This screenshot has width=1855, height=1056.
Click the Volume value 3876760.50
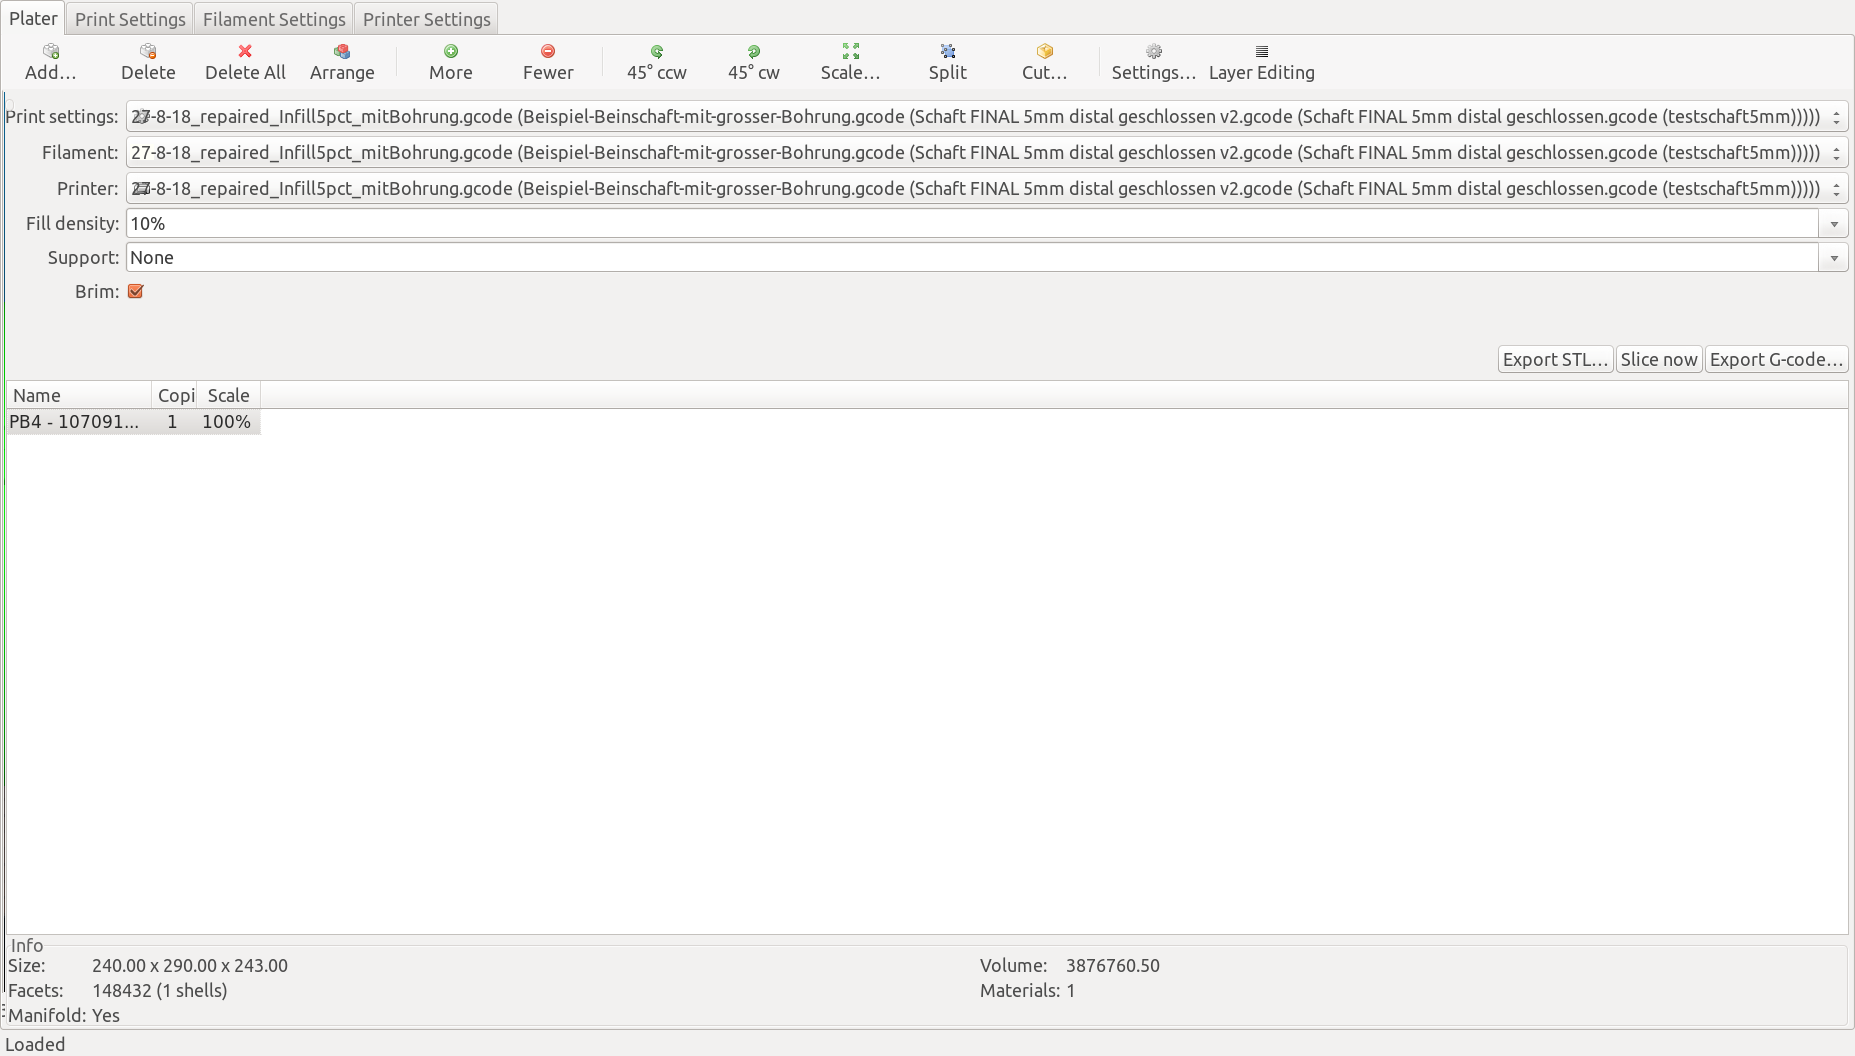coord(1113,966)
